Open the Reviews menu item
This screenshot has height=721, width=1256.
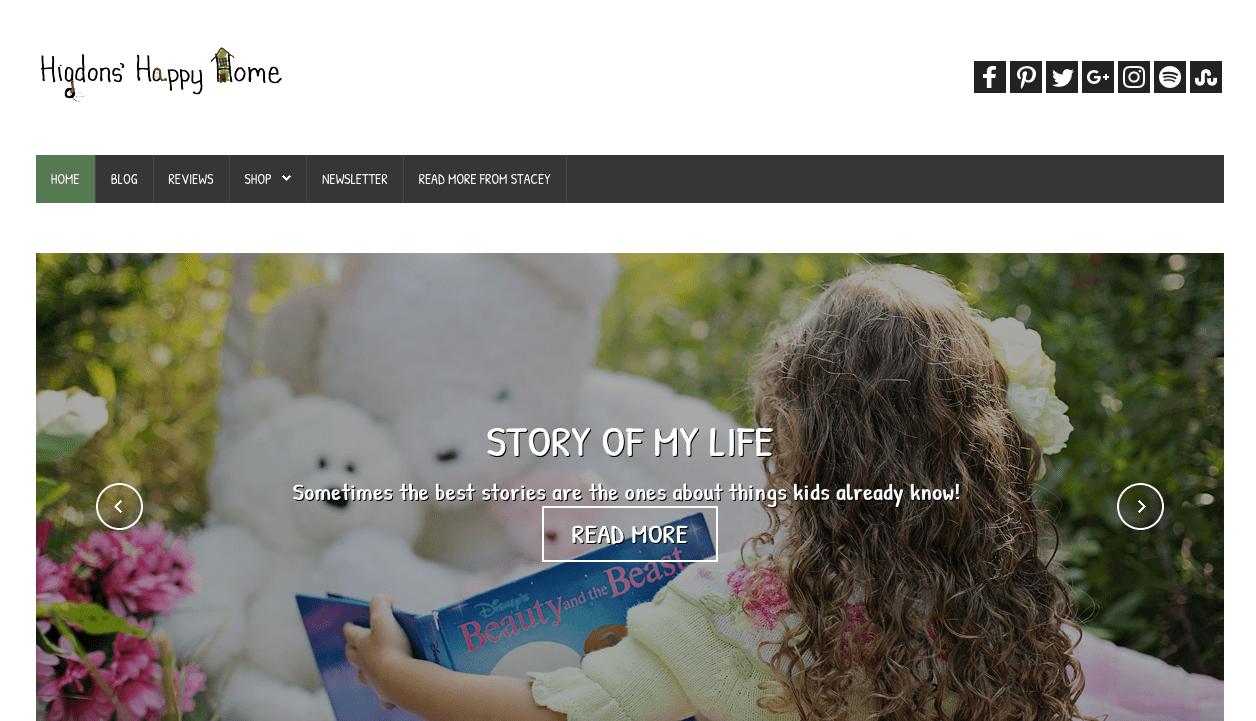point(191,179)
